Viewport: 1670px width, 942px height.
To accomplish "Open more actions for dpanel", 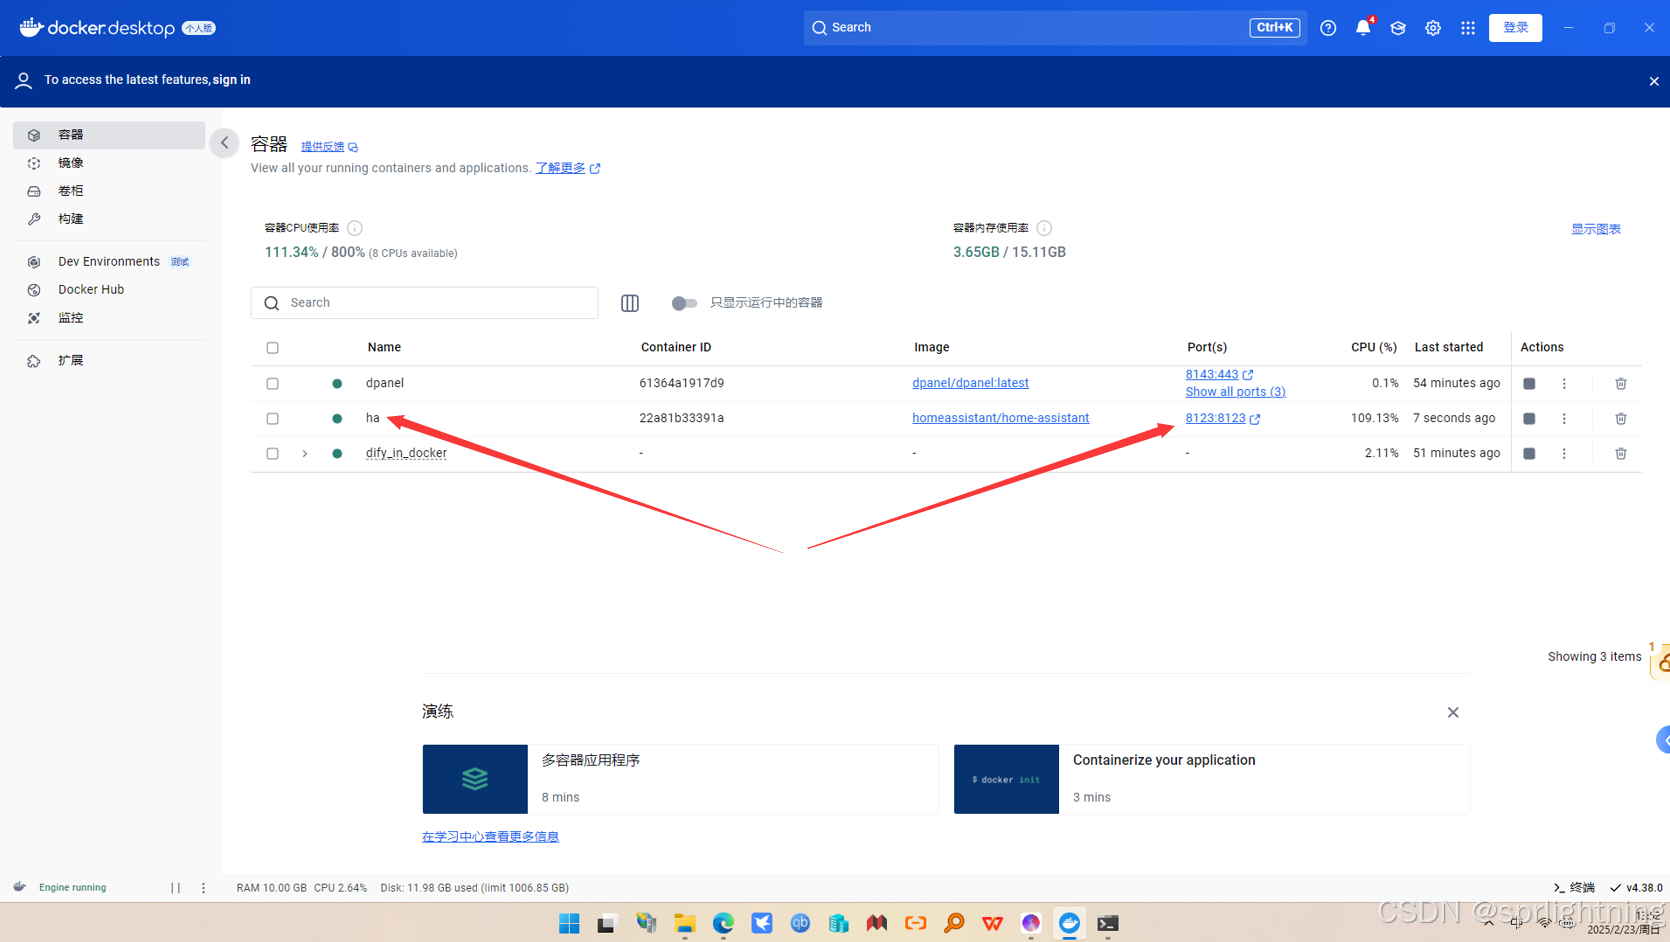I will click(x=1565, y=384).
